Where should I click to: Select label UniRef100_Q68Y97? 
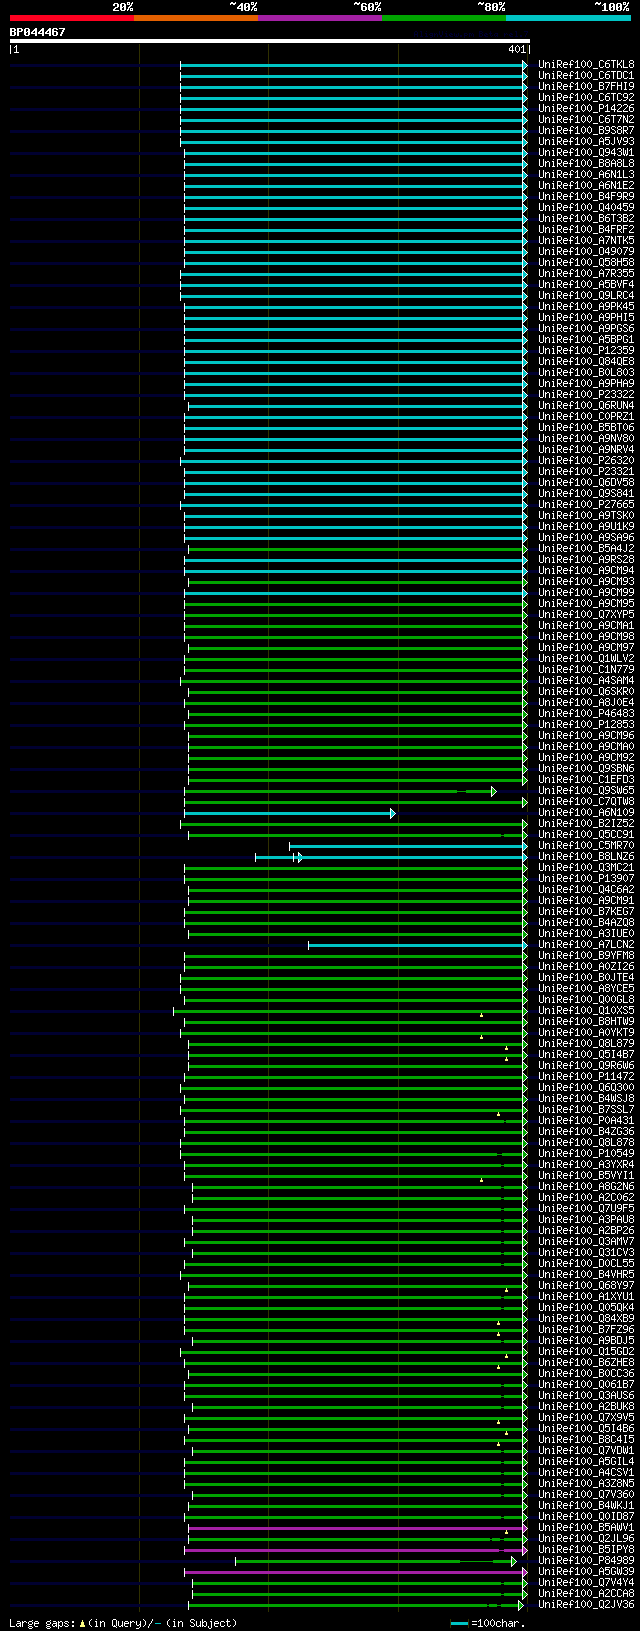click(x=586, y=1285)
